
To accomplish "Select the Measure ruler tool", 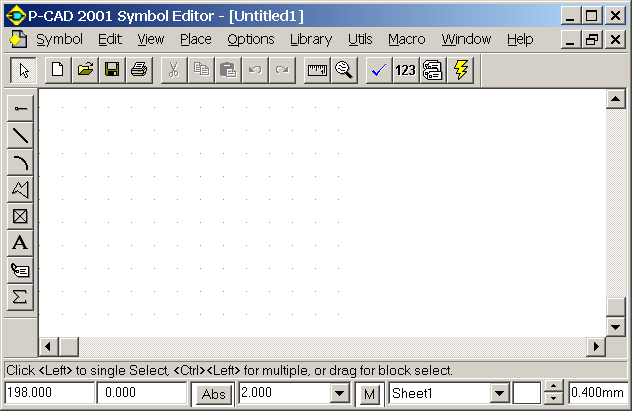I will click(x=317, y=70).
